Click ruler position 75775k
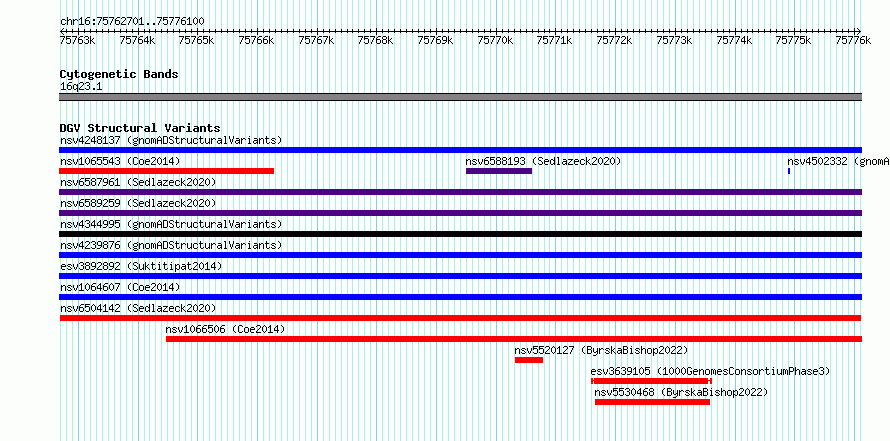Viewport: 890px width, 441px height. tap(794, 40)
